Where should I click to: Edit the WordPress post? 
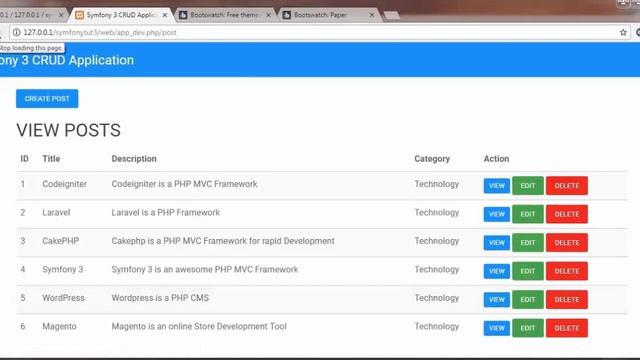pos(528,300)
